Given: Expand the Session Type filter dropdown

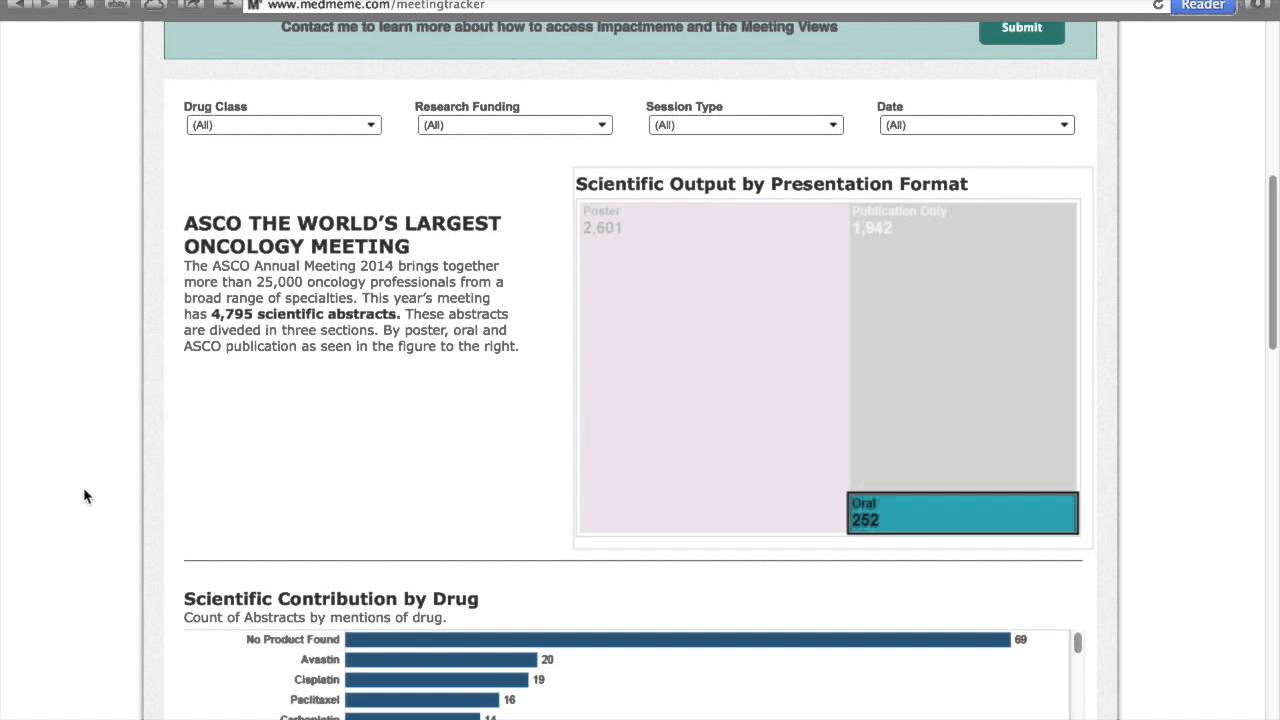Looking at the screenshot, I should 746,125.
